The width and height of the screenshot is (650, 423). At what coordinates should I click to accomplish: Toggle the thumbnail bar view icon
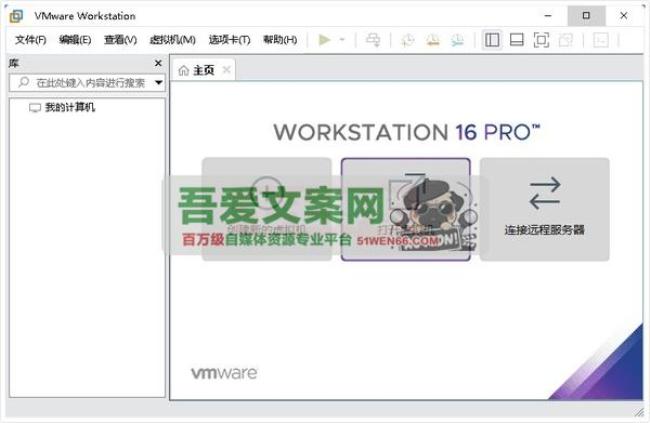coord(517,40)
